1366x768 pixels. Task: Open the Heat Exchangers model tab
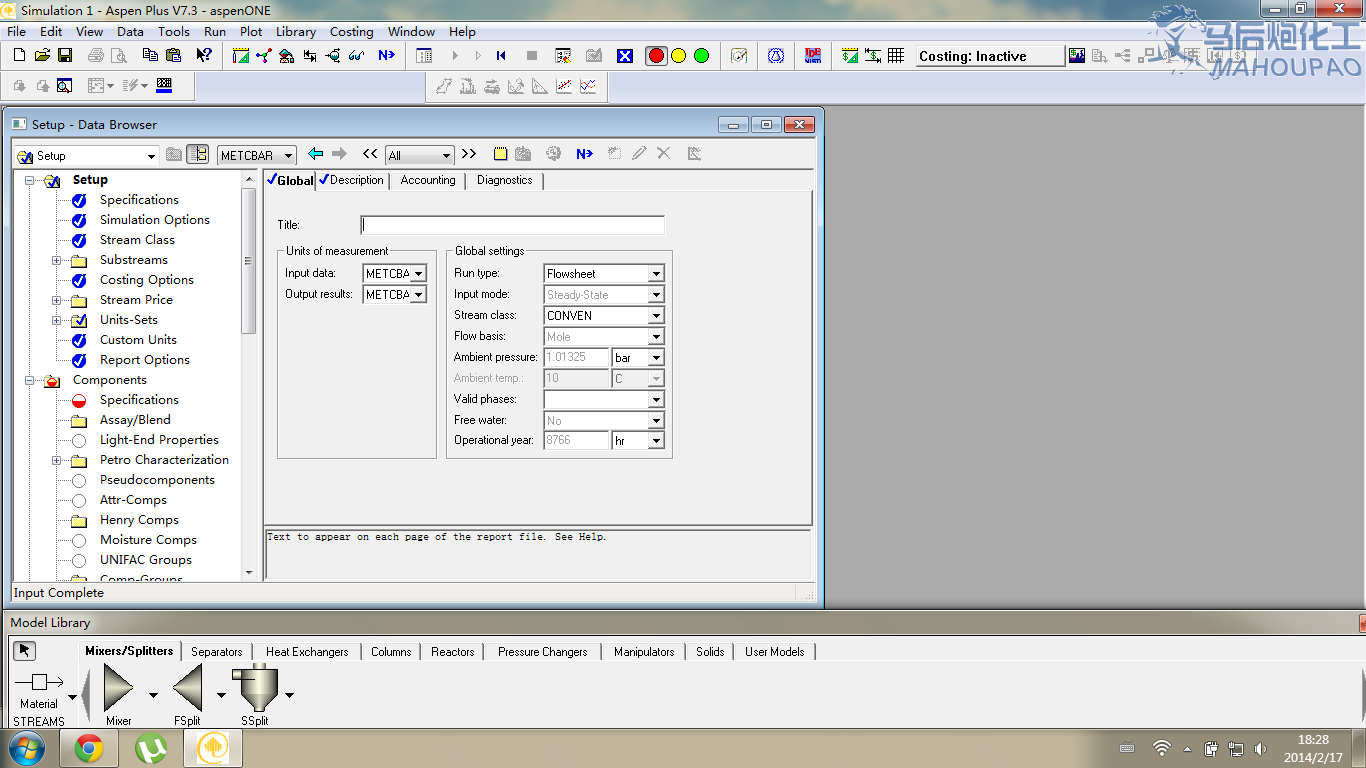coord(307,652)
